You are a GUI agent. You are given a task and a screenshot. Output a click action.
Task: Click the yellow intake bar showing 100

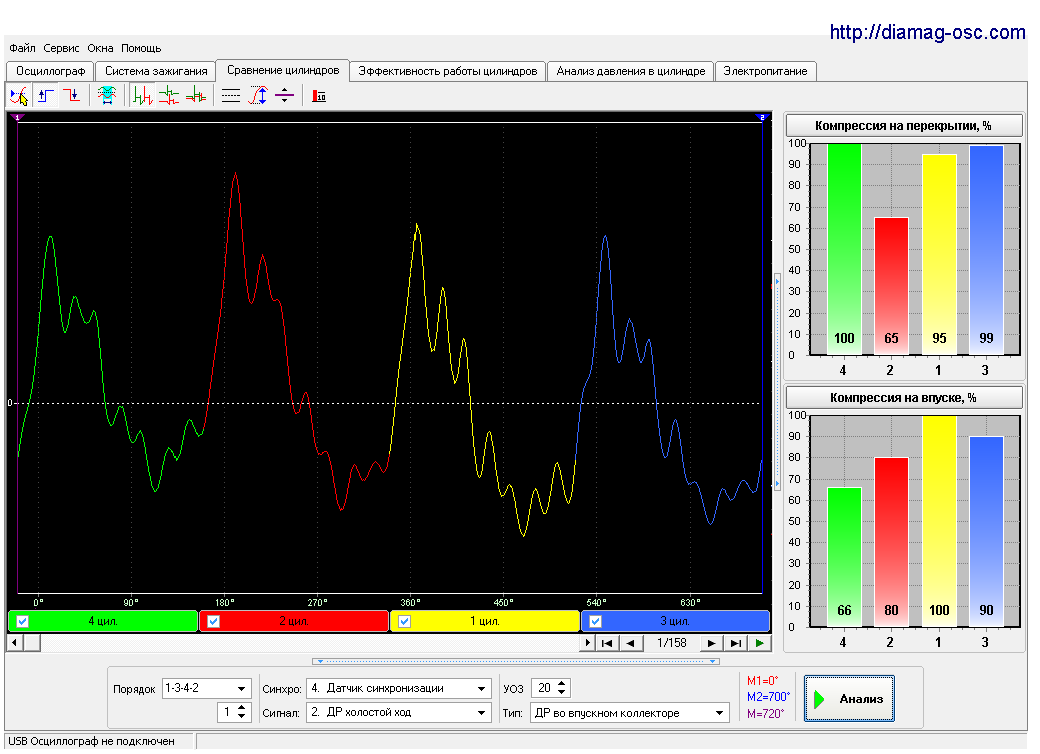(939, 521)
